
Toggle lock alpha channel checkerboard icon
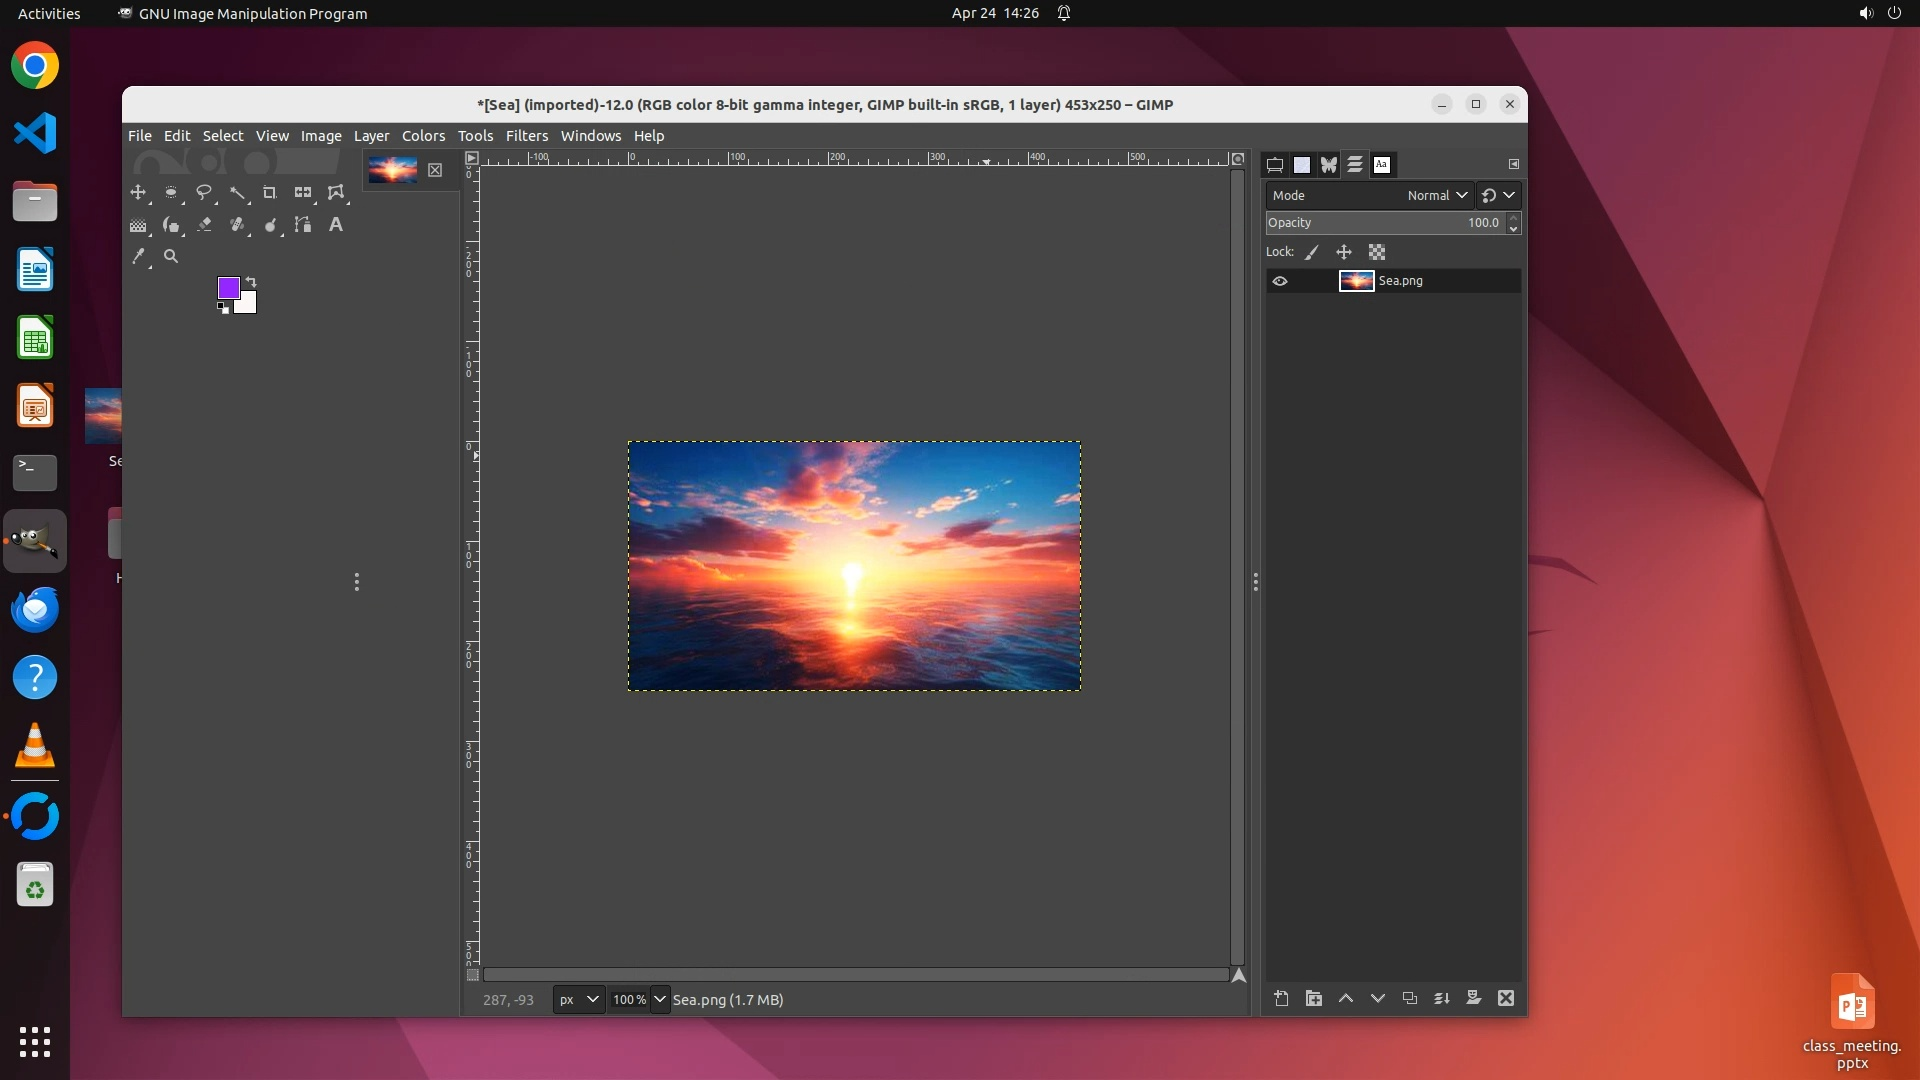coord(1377,252)
